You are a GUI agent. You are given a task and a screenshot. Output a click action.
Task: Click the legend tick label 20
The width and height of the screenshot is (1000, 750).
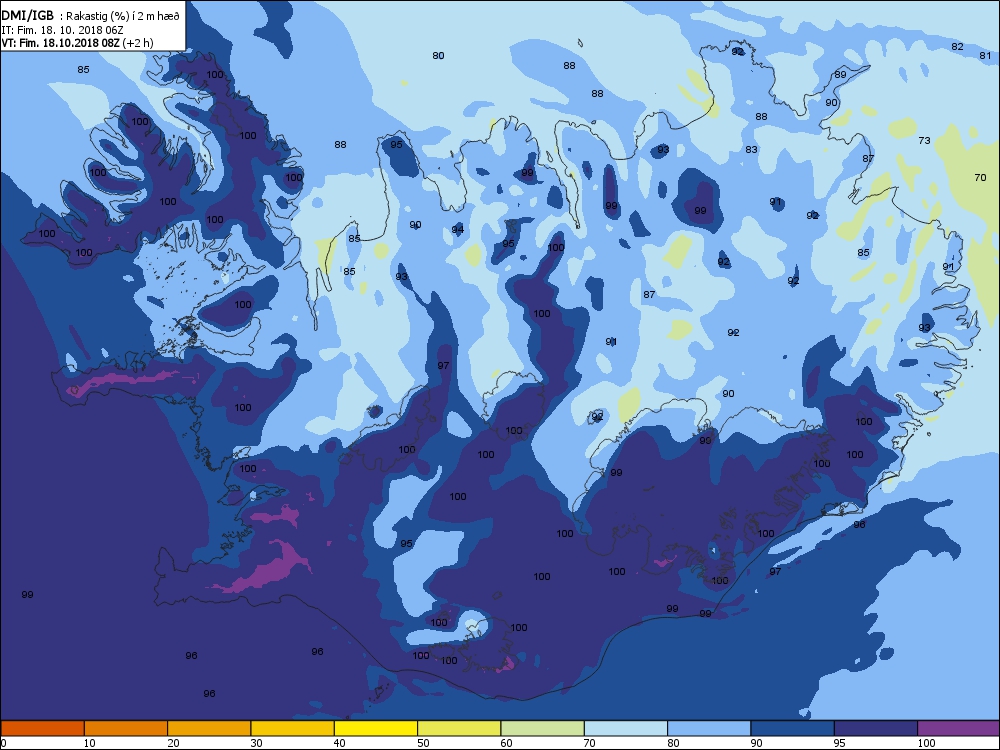click(x=173, y=743)
